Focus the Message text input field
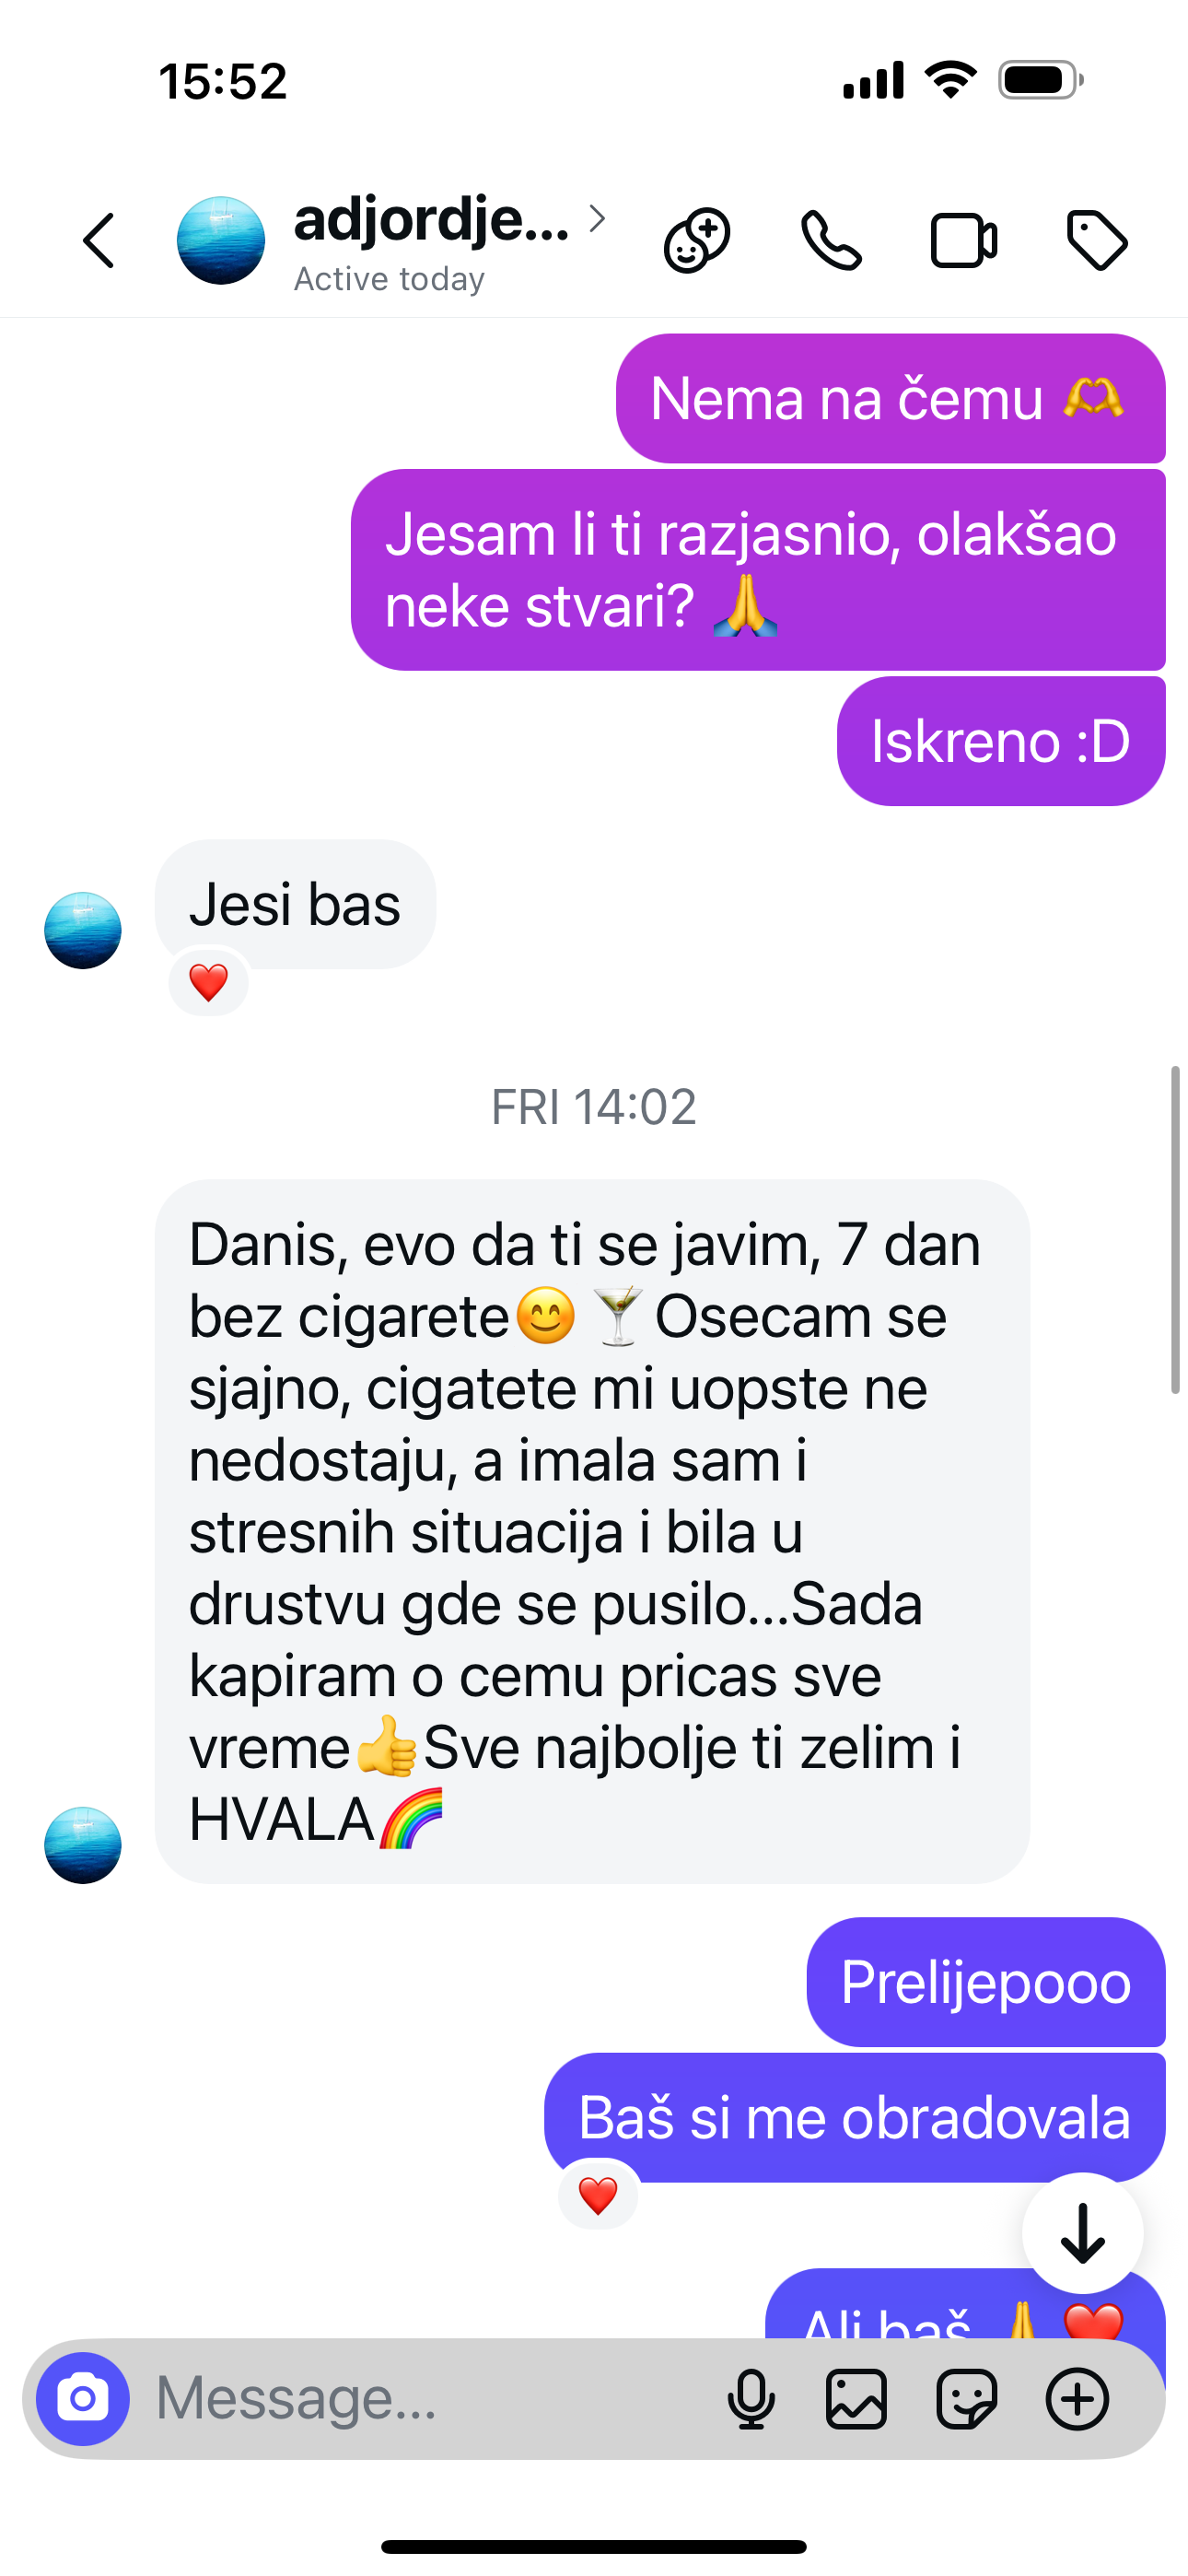The image size is (1188, 2576). tap(430, 2398)
